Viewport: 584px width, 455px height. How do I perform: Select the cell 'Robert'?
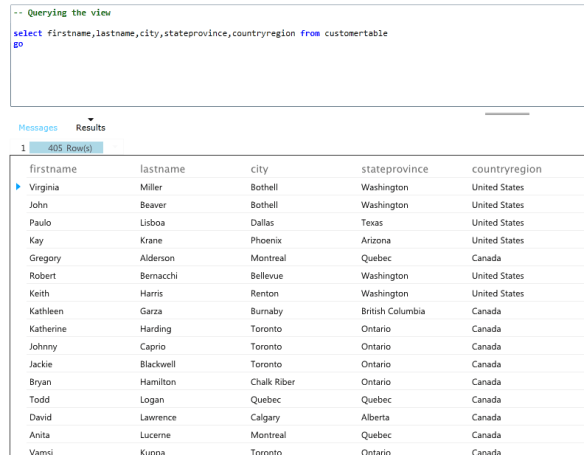coord(42,276)
